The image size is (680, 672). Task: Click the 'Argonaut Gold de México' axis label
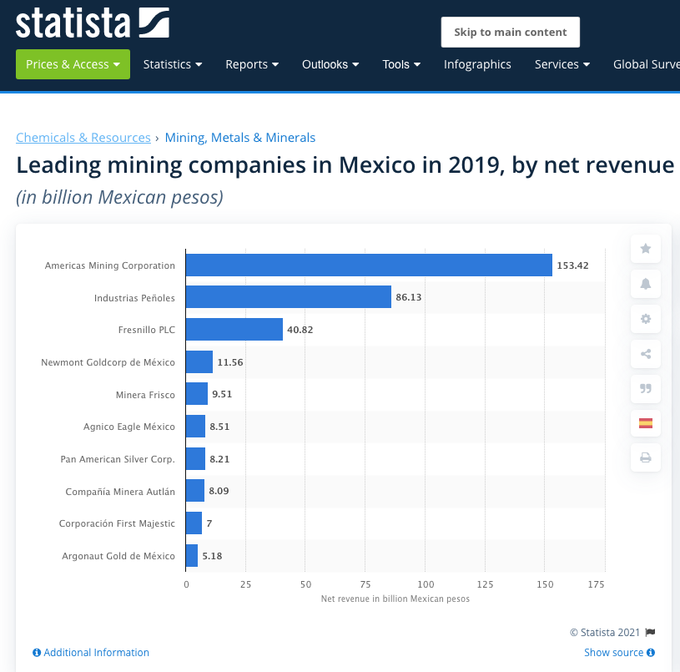[x=118, y=556]
